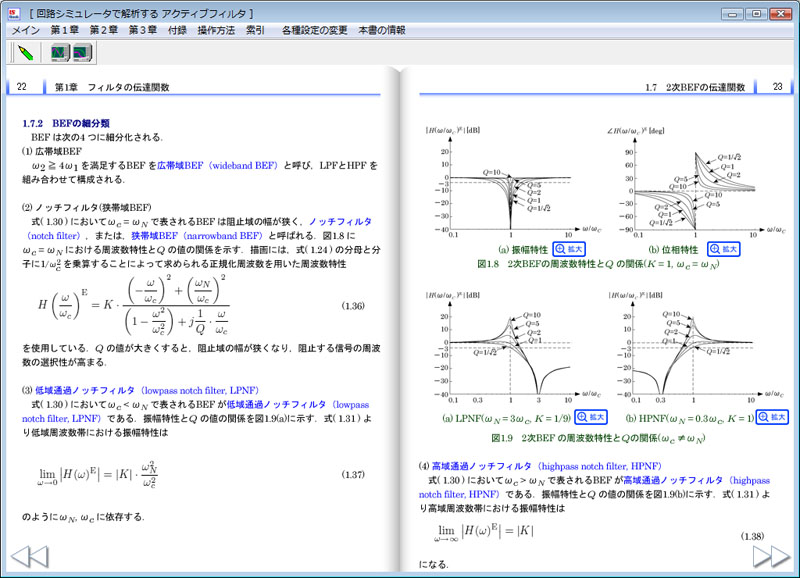The width and height of the screenshot is (800, 578).
Task: Open the 第1章 menu
Action: (x=65, y=30)
